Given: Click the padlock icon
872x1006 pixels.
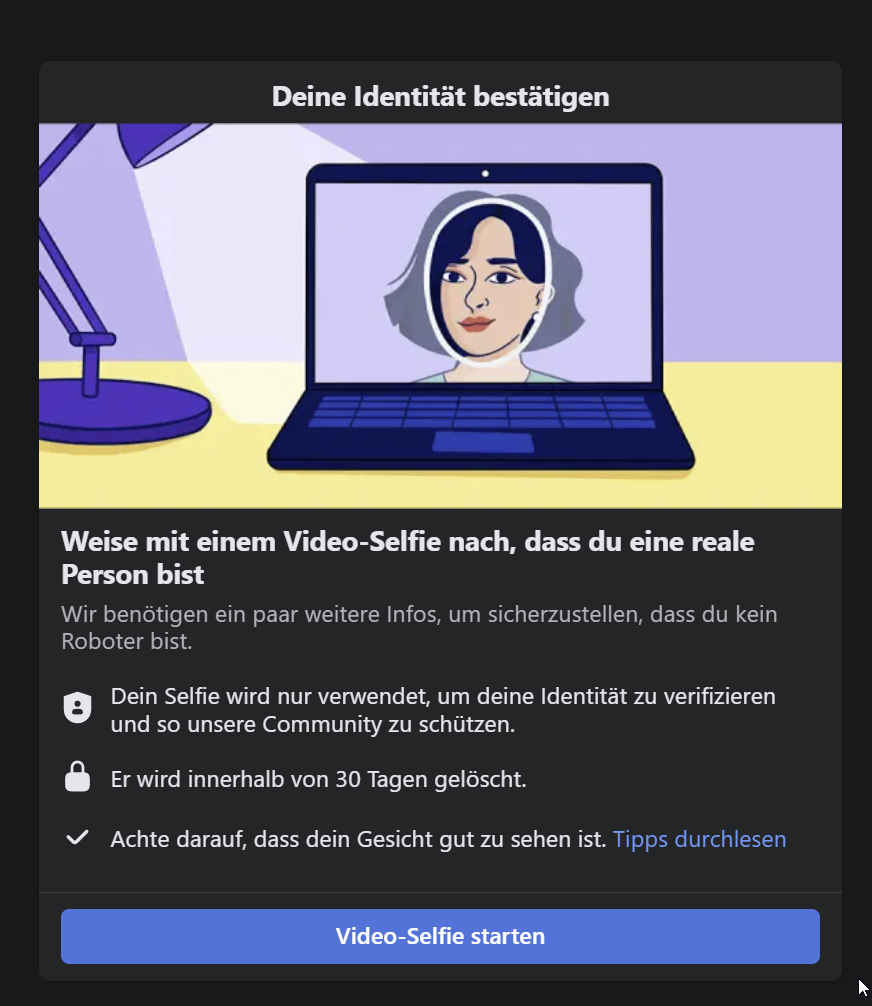Looking at the screenshot, I should coord(78,776).
